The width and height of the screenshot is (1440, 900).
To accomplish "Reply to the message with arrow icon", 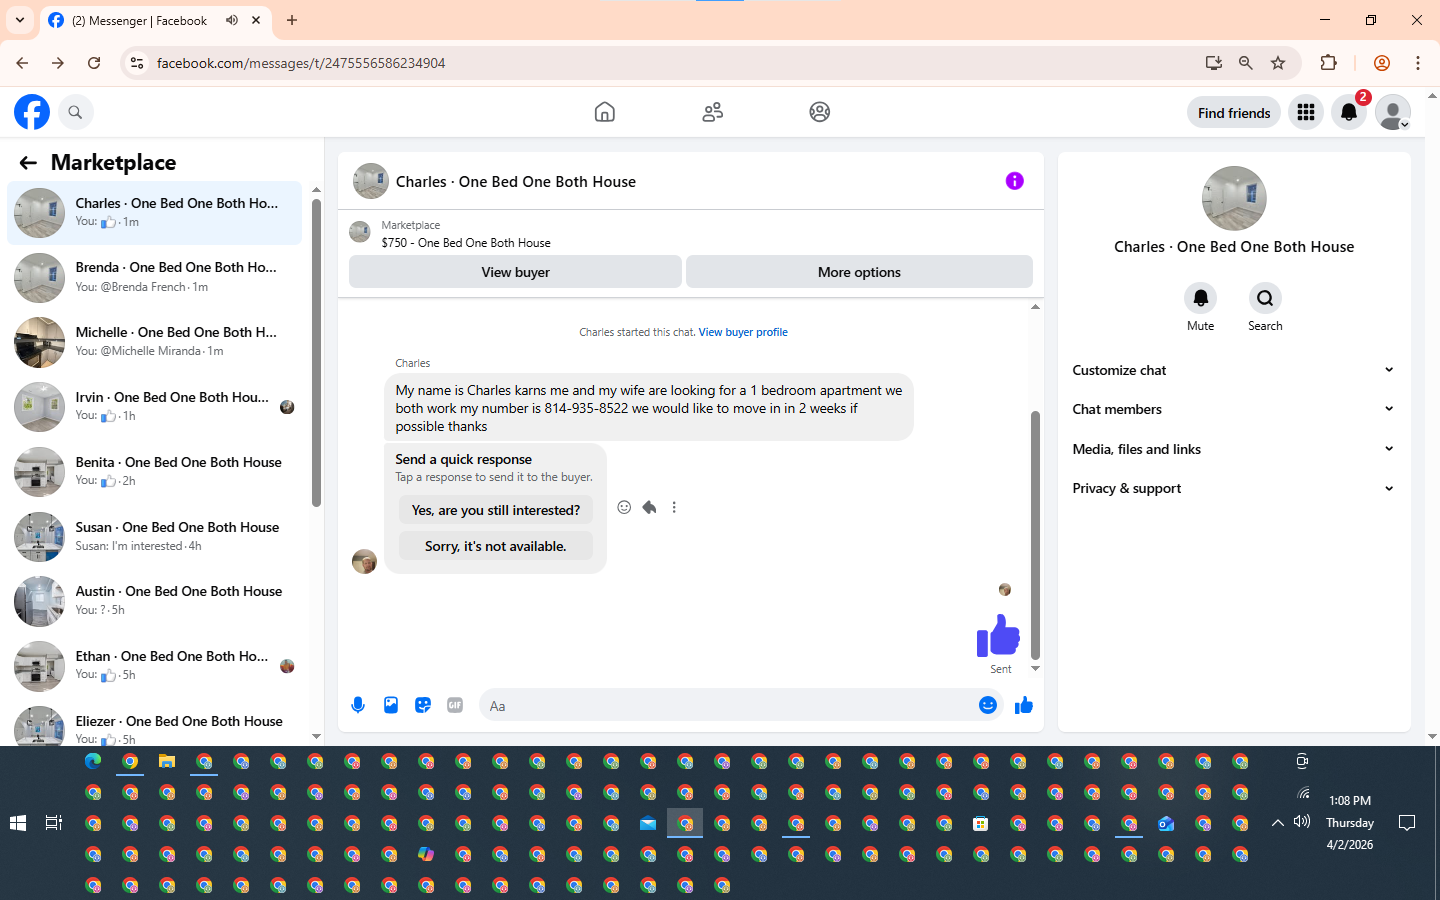I will click(649, 508).
